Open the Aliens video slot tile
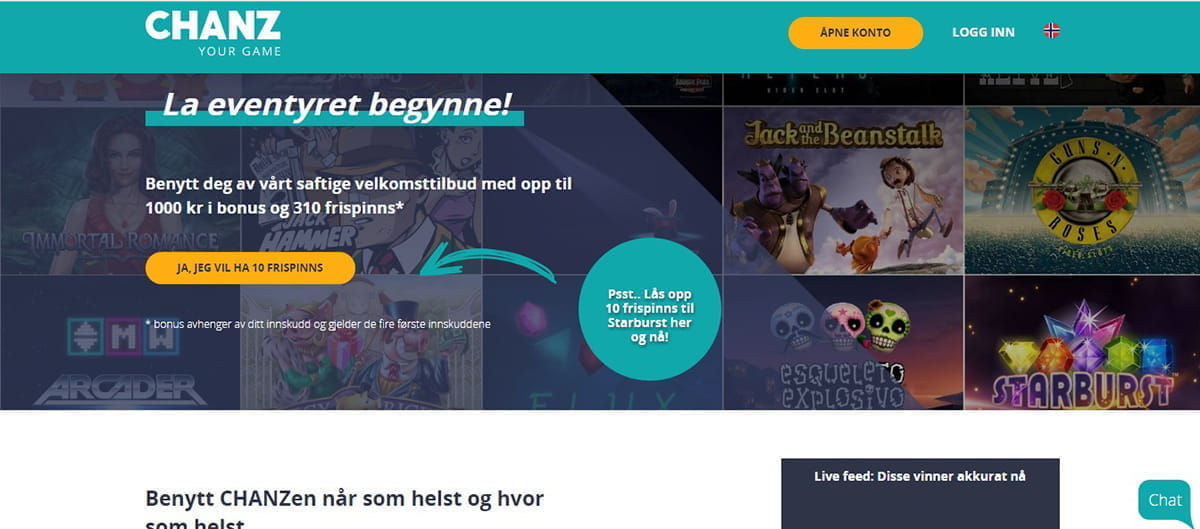The image size is (1200, 529). (x=842, y=89)
